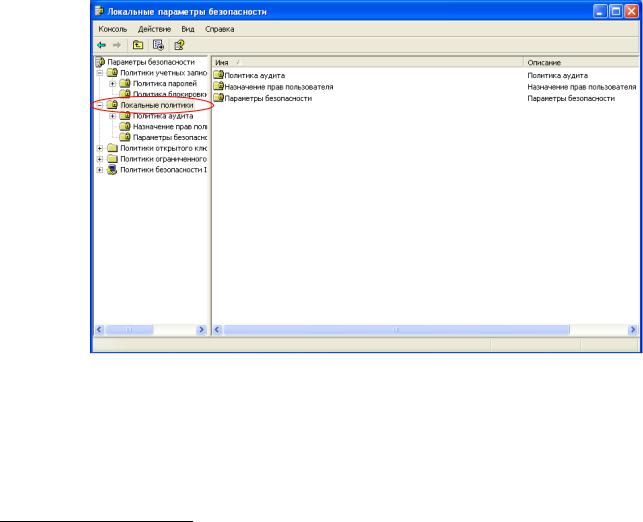This screenshot has height=522, width=643.
Task: Open the Вид menu
Action: click(188, 29)
